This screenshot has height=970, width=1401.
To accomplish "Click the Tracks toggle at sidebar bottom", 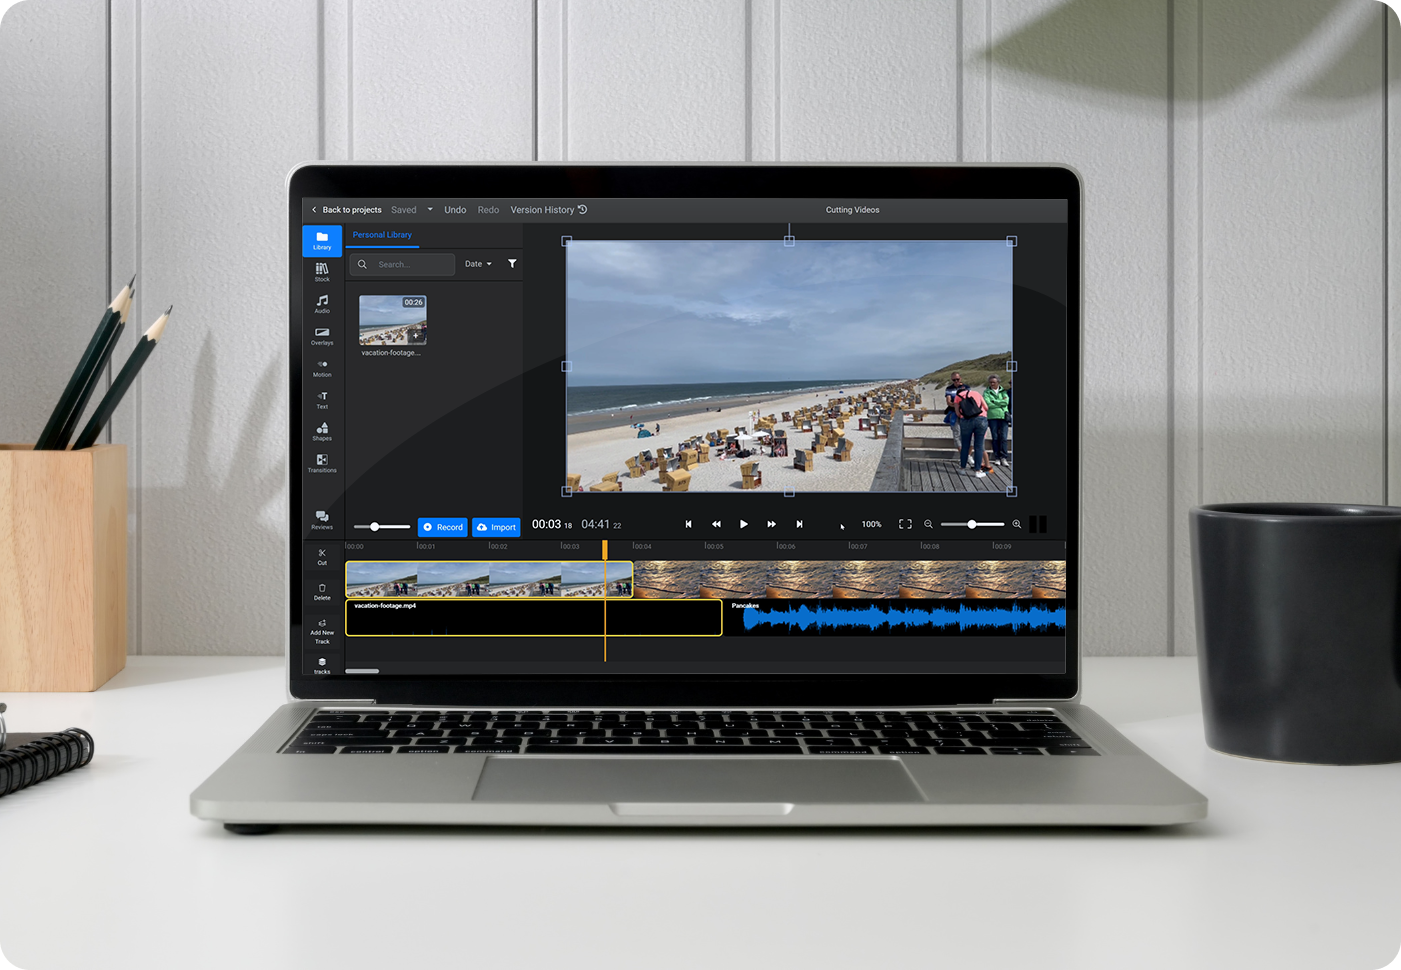I will (322, 666).
